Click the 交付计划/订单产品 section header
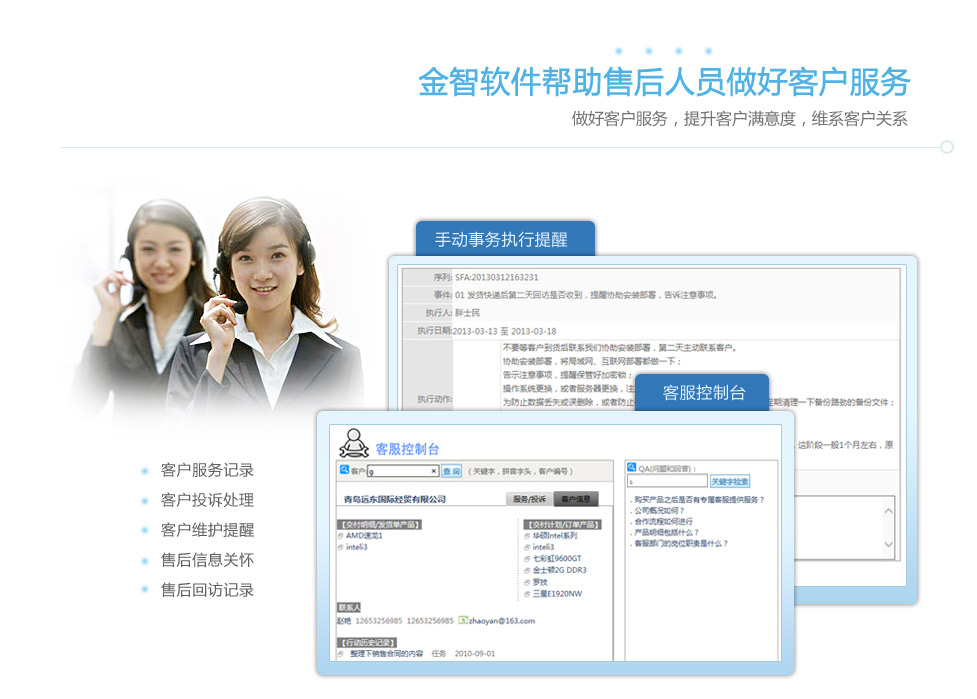 tap(562, 525)
